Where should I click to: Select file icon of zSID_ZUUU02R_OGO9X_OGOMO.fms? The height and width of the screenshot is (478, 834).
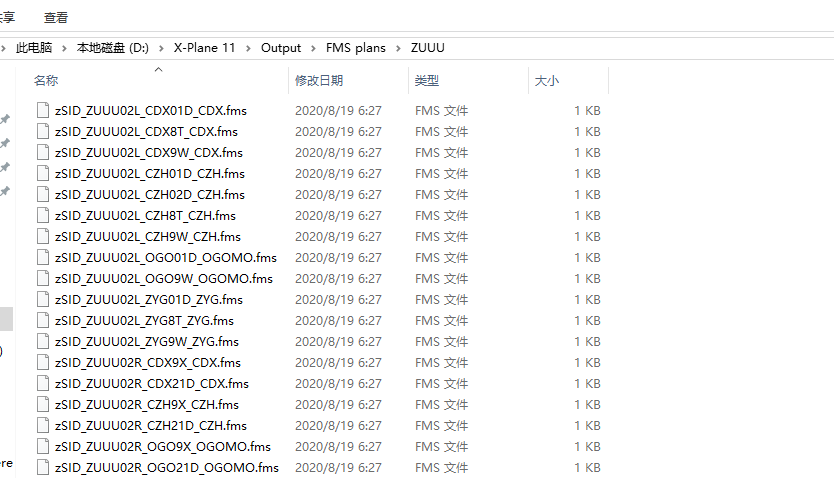(x=43, y=446)
